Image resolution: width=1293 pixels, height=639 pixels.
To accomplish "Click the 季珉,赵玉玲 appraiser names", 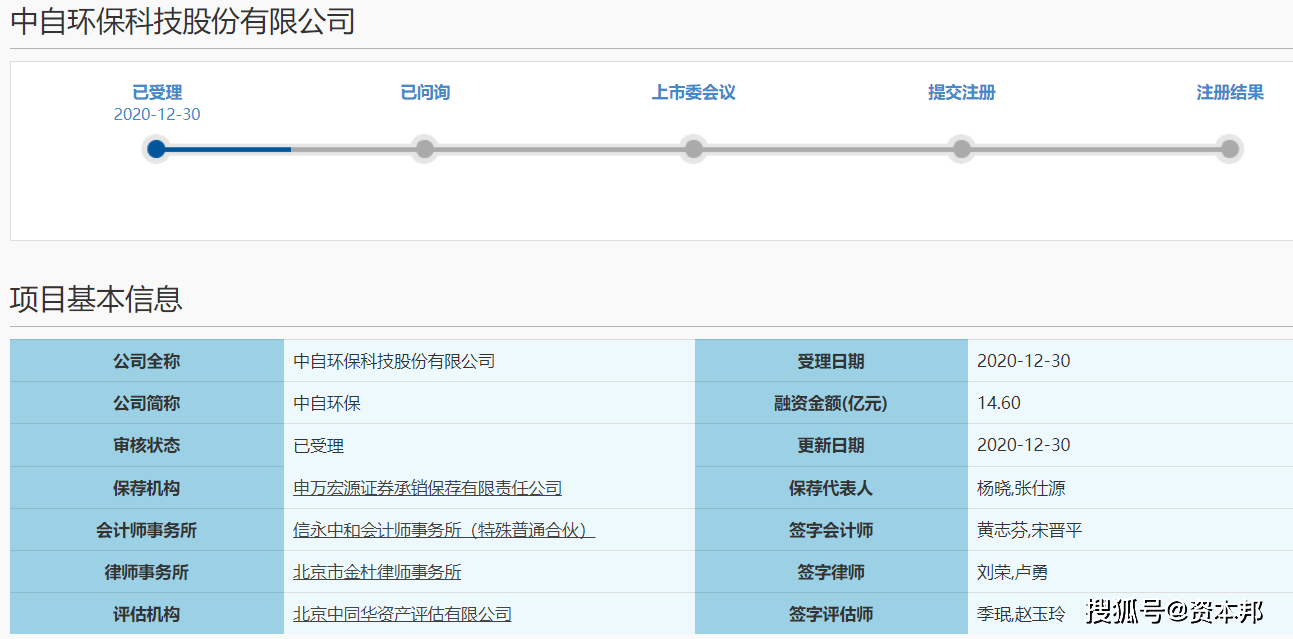I will pyautogui.click(x=1021, y=614).
